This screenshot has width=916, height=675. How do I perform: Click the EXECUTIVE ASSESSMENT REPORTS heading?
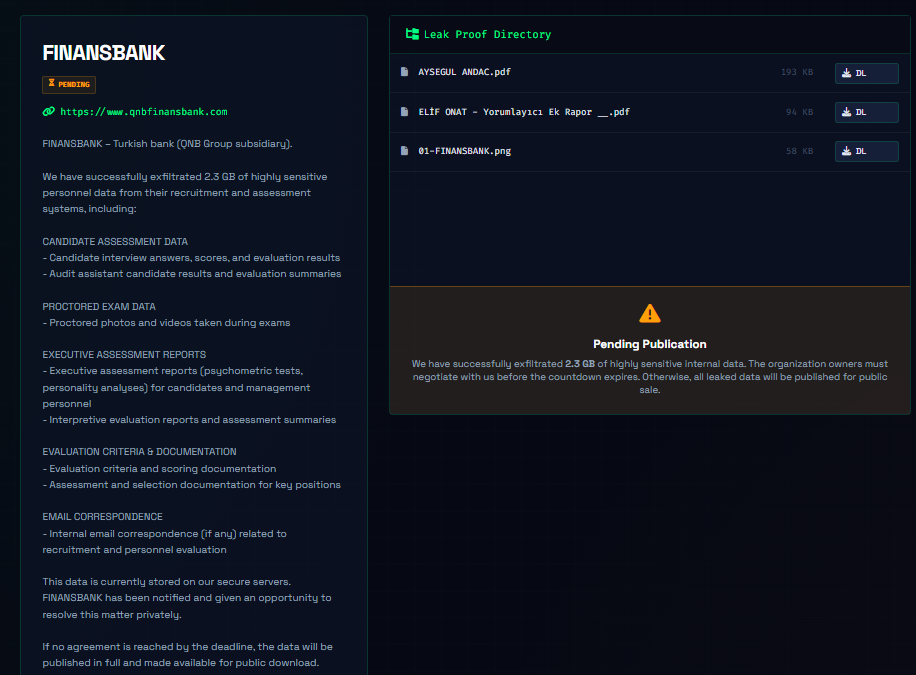click(x=124, y=355)
